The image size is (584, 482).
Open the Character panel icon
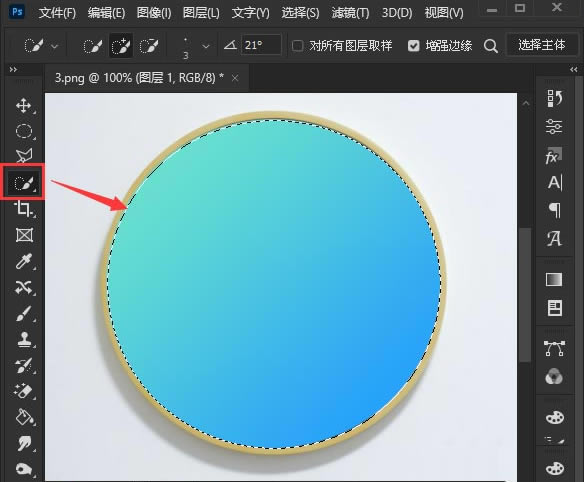(x=555, y=183)
